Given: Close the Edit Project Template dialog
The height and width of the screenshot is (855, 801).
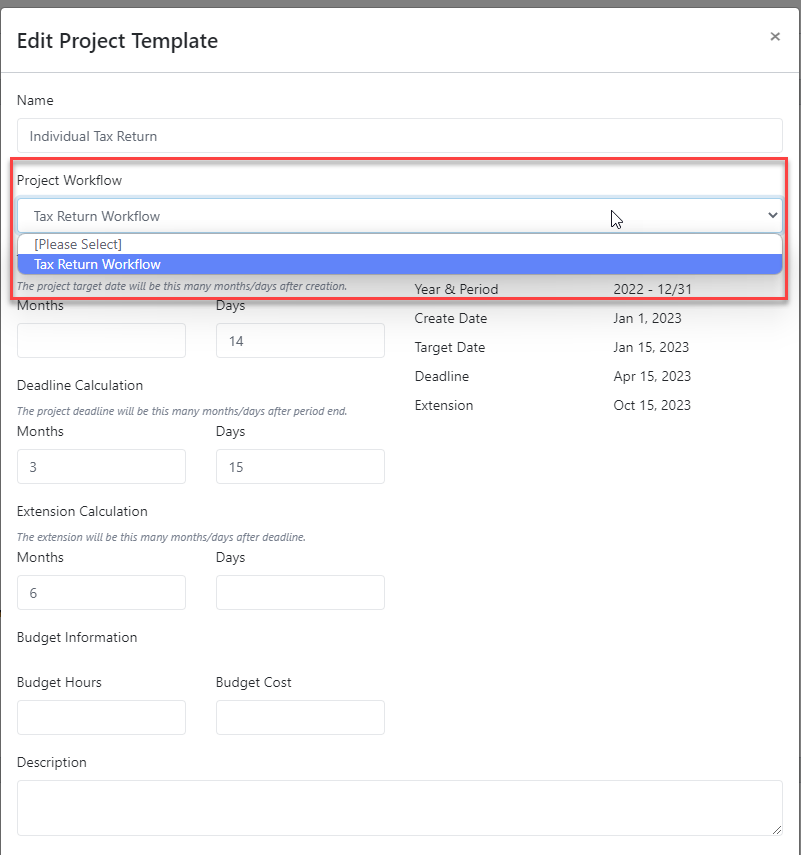Looking at the screenshot, I should [x=775, y=36].
